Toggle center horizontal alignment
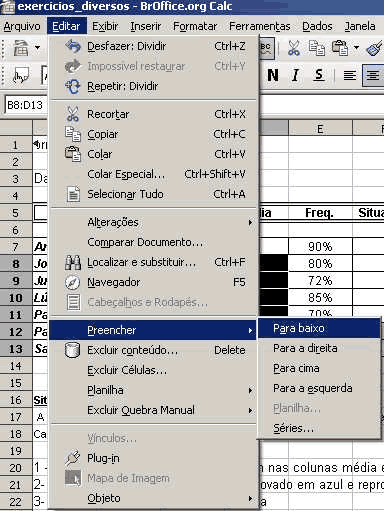Viewport: 384px width, 511px height. [373, 76]
